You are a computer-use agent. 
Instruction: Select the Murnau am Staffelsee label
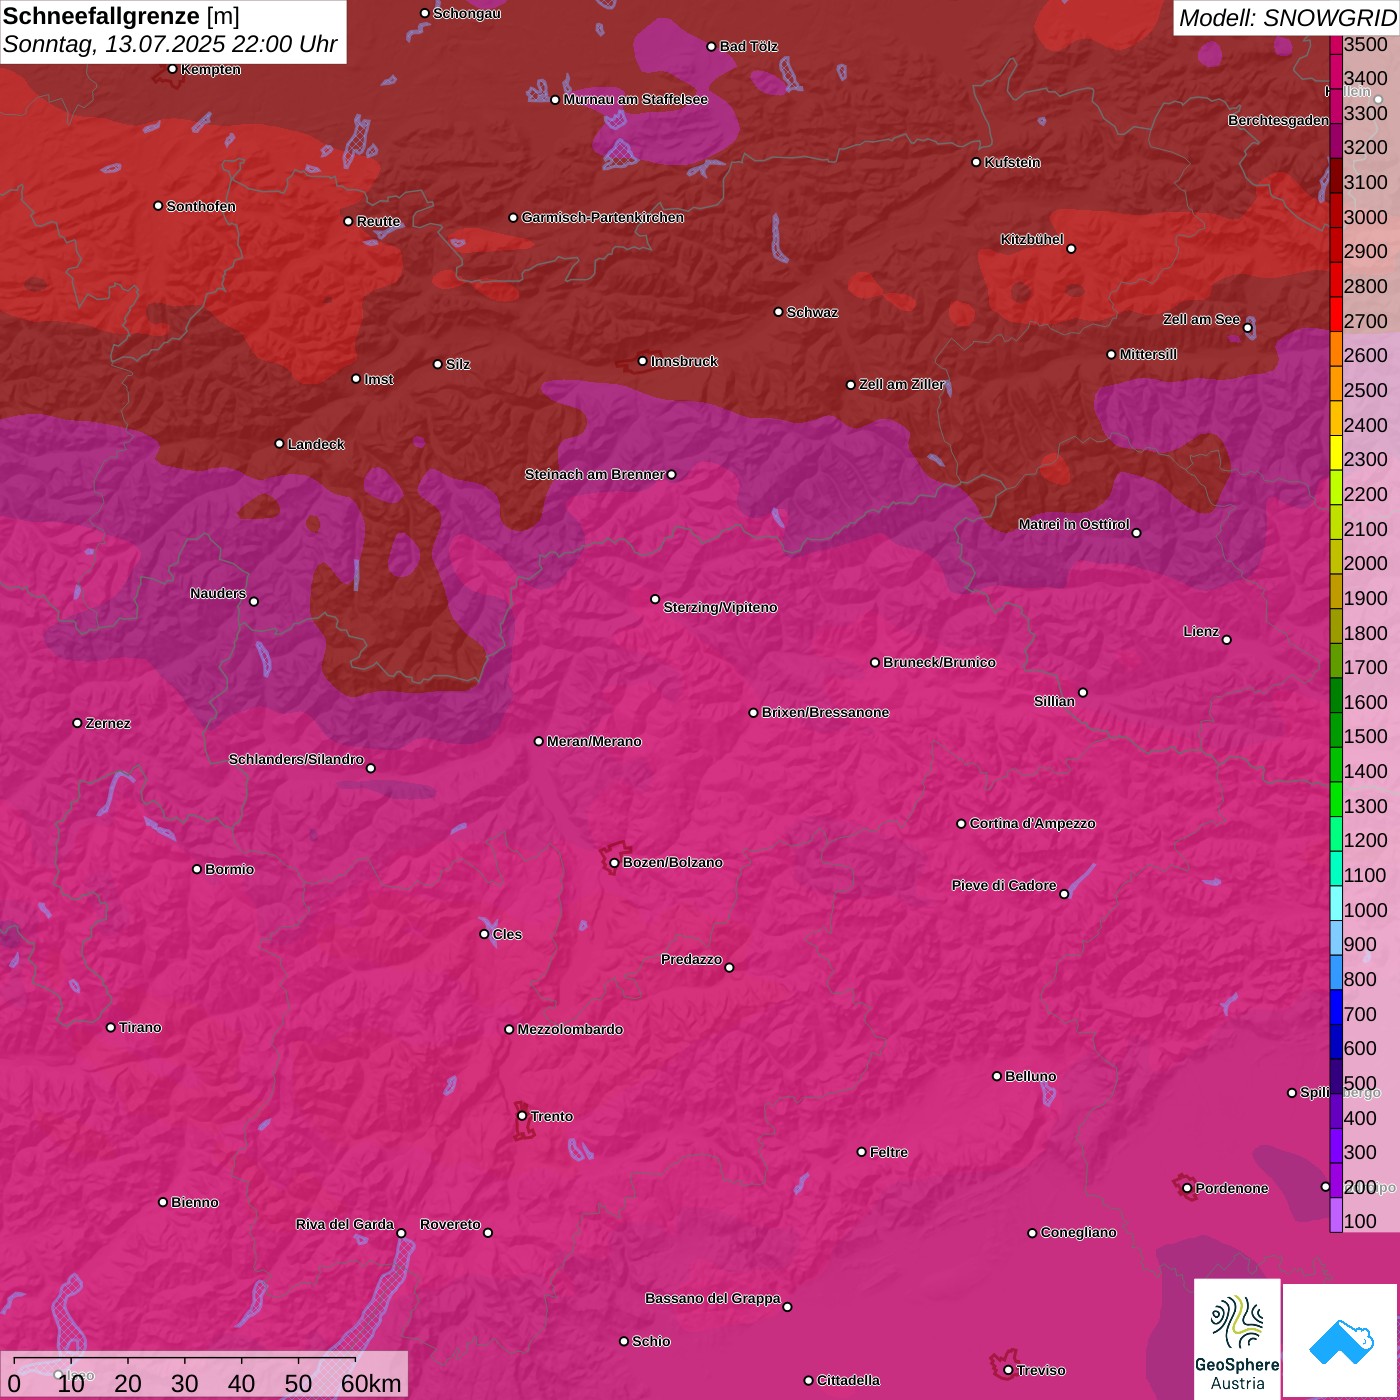[x=635, y=99]
